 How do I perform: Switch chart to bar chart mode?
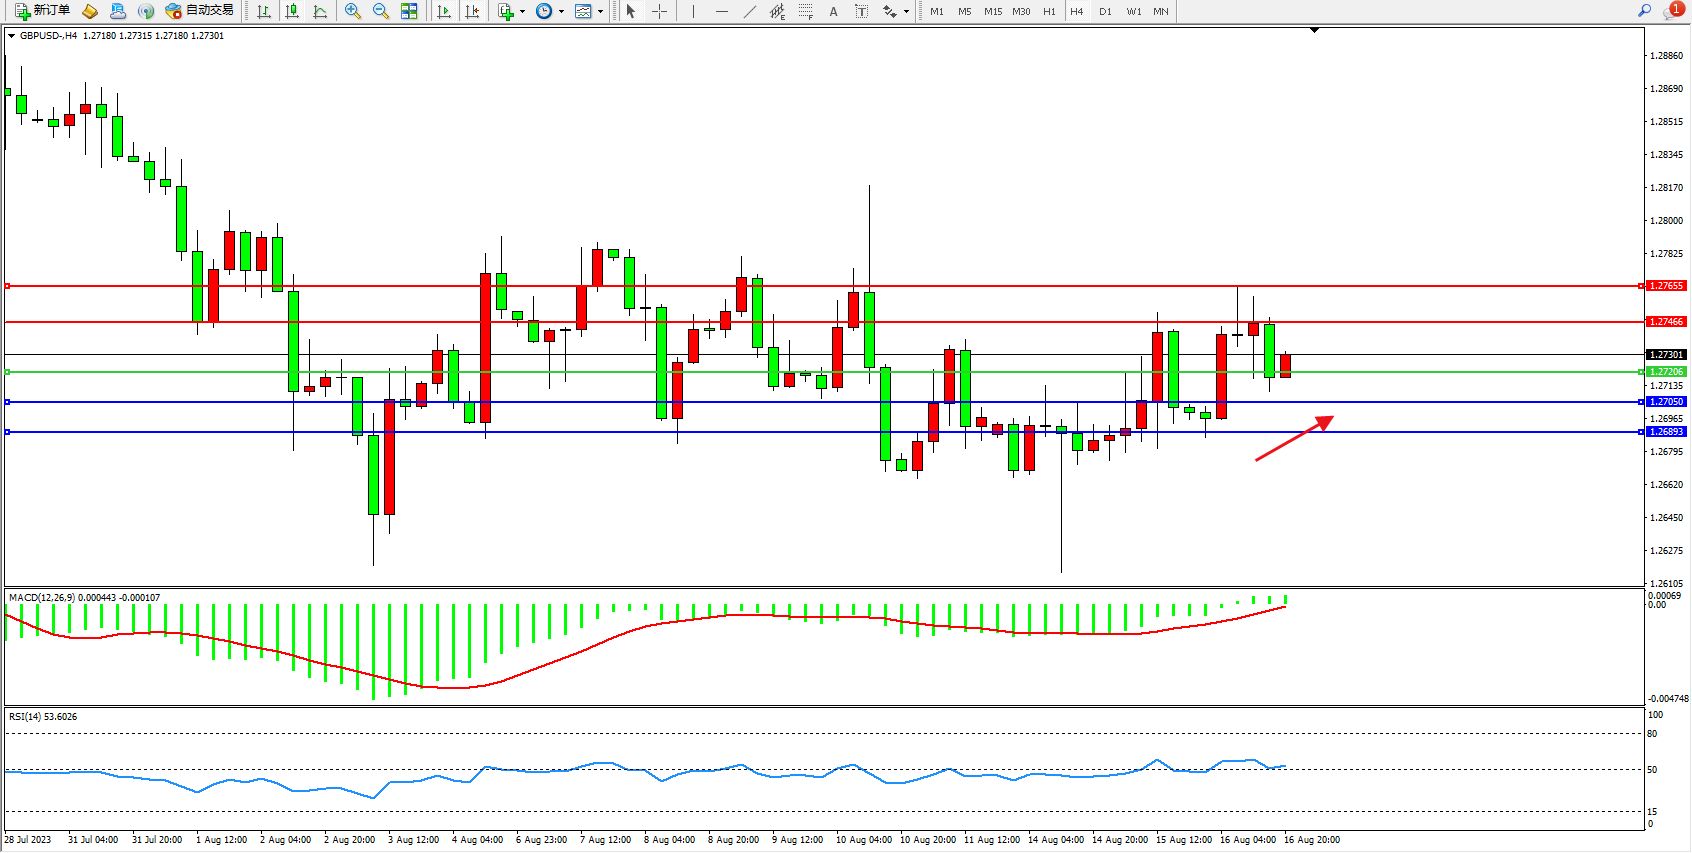tap(264, 11)
